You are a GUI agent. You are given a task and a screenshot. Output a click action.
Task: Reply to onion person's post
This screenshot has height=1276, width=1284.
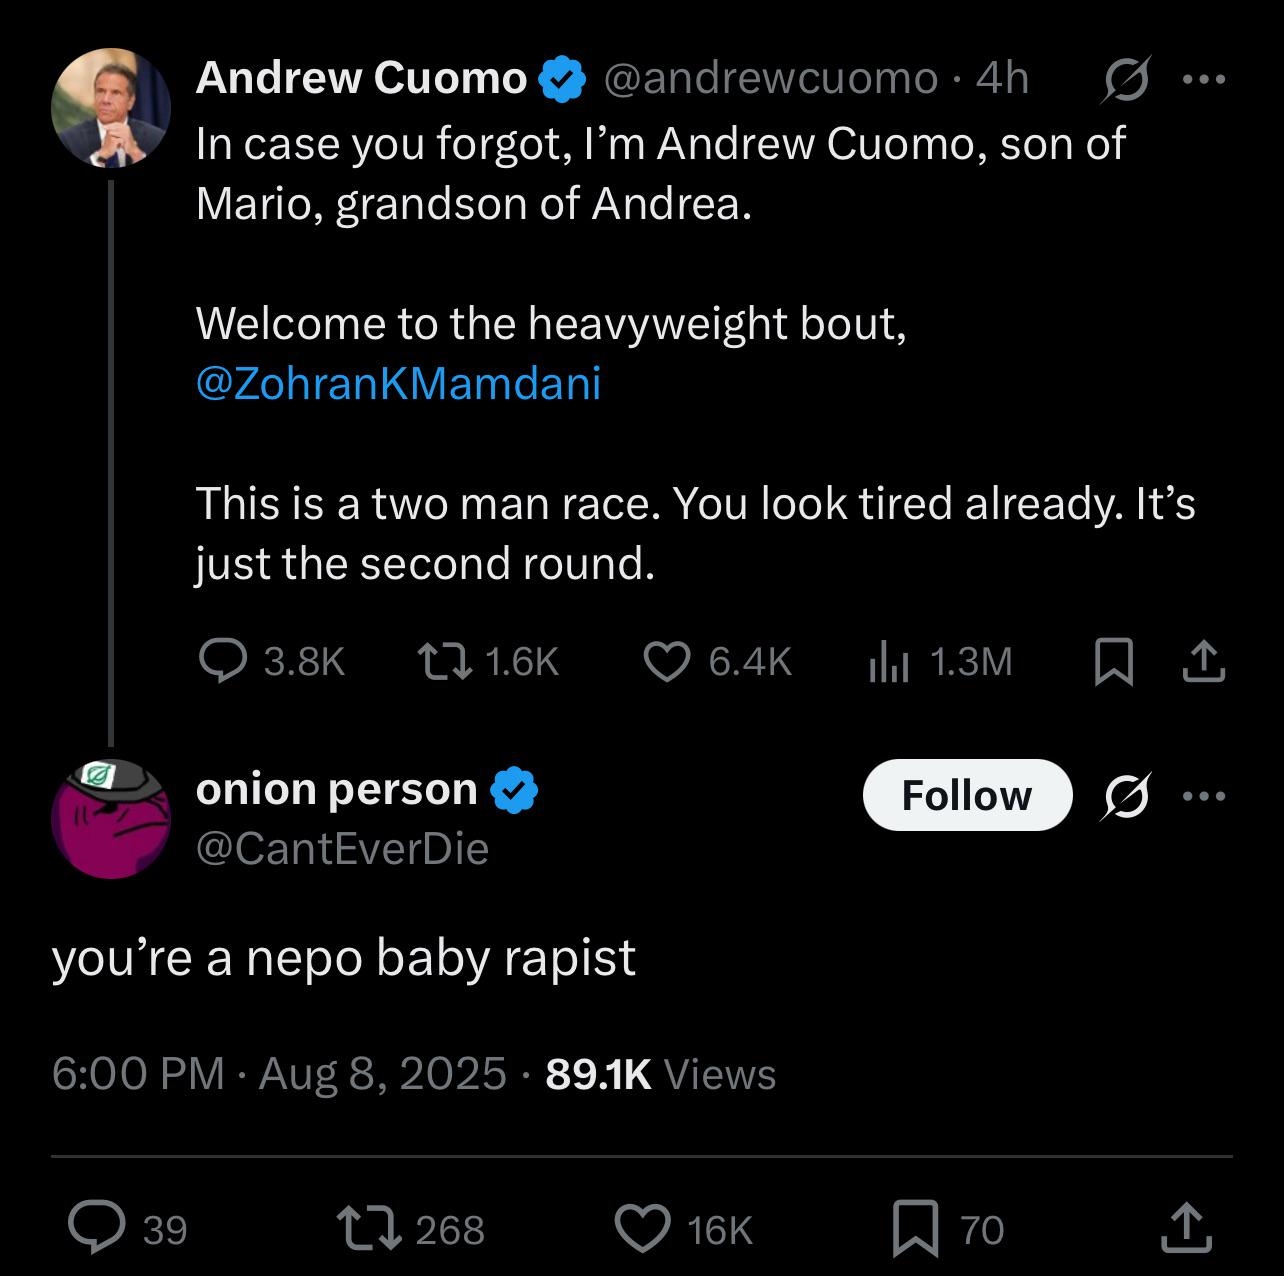tap(94, 1229)
